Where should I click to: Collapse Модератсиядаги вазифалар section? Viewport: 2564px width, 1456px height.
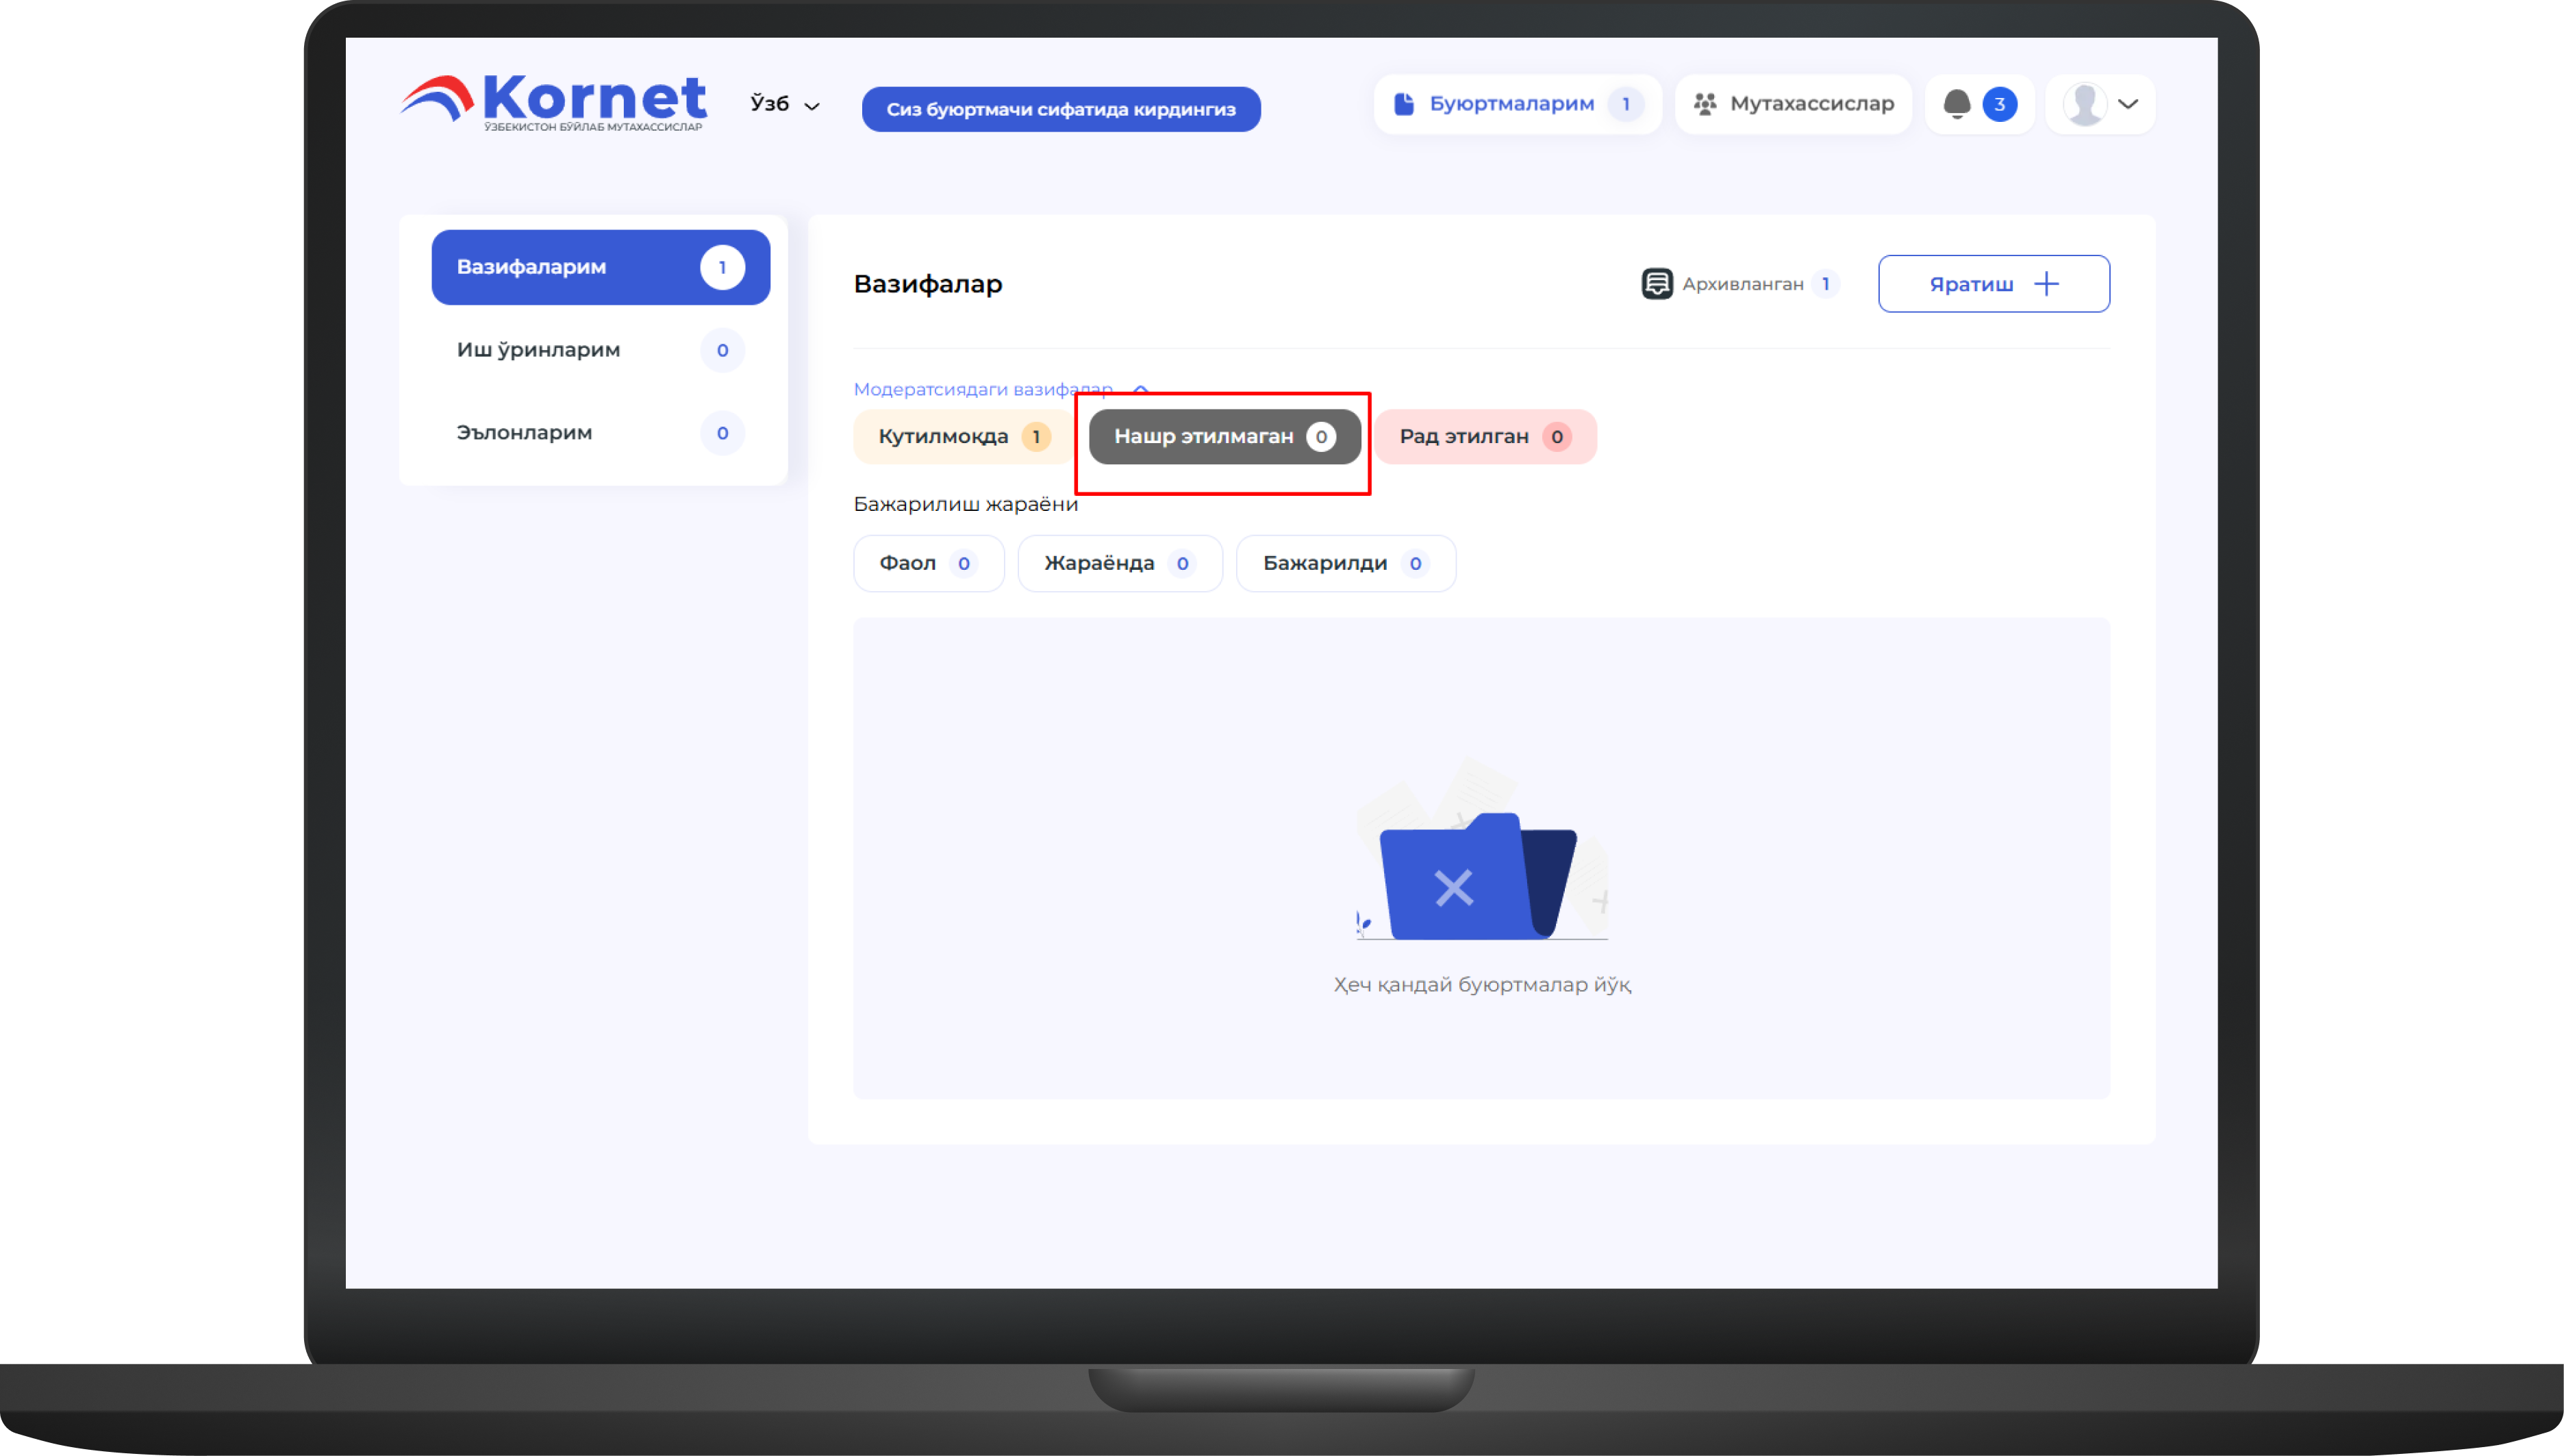coord(1140,389)
